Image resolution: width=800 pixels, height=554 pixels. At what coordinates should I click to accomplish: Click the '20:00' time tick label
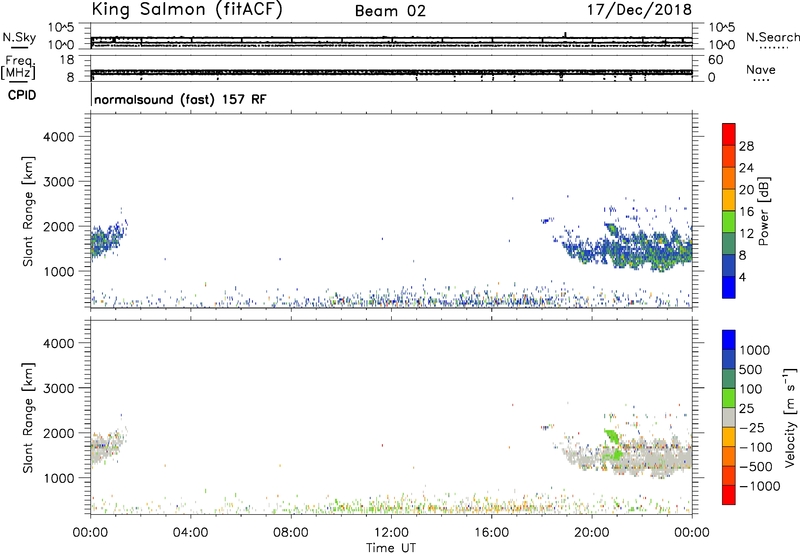[x=591, y=533]
